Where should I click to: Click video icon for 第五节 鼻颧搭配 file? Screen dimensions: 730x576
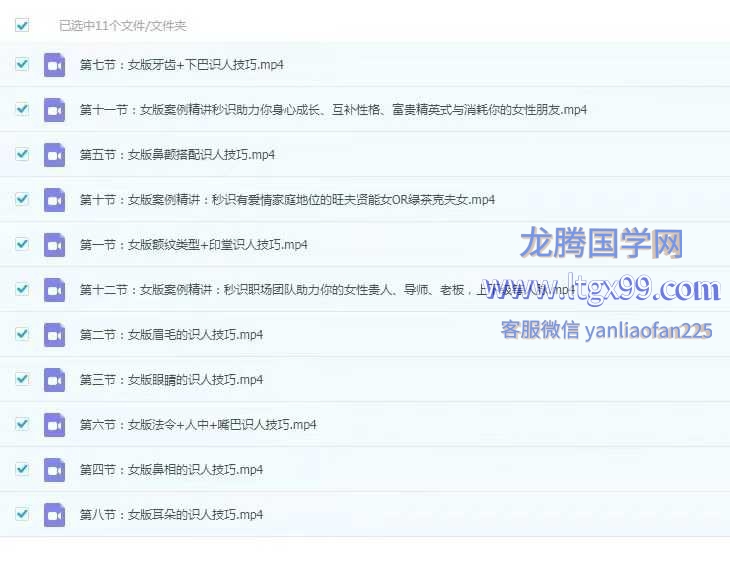pyautogui.click(x=54, y=155)
